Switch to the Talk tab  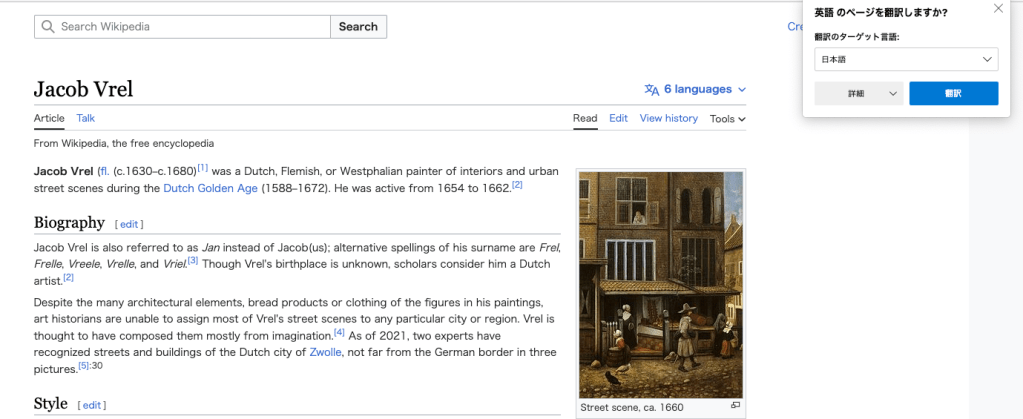coord(86,118)
